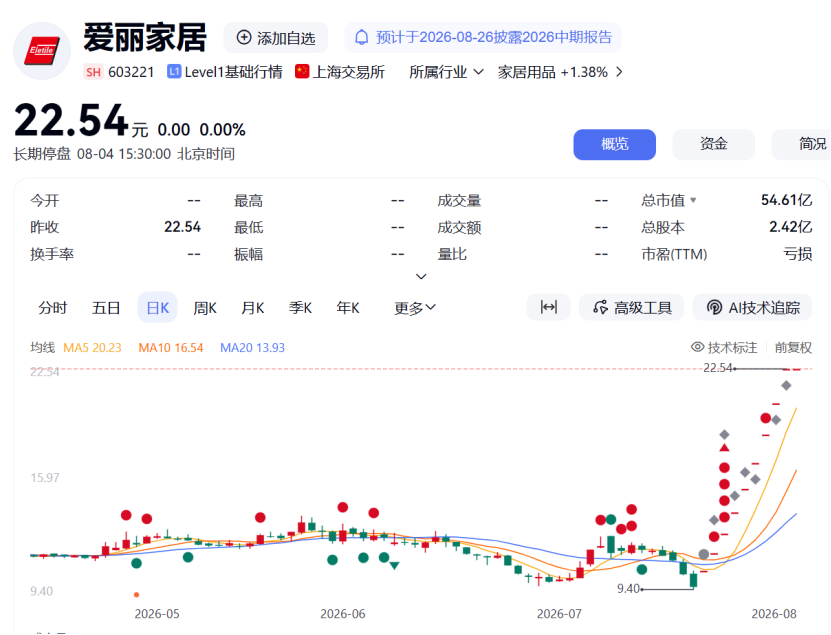Open the 家居用品 +1.38% industry link arrow
Screen dimensions: 831x635
[x=619, y=72]
